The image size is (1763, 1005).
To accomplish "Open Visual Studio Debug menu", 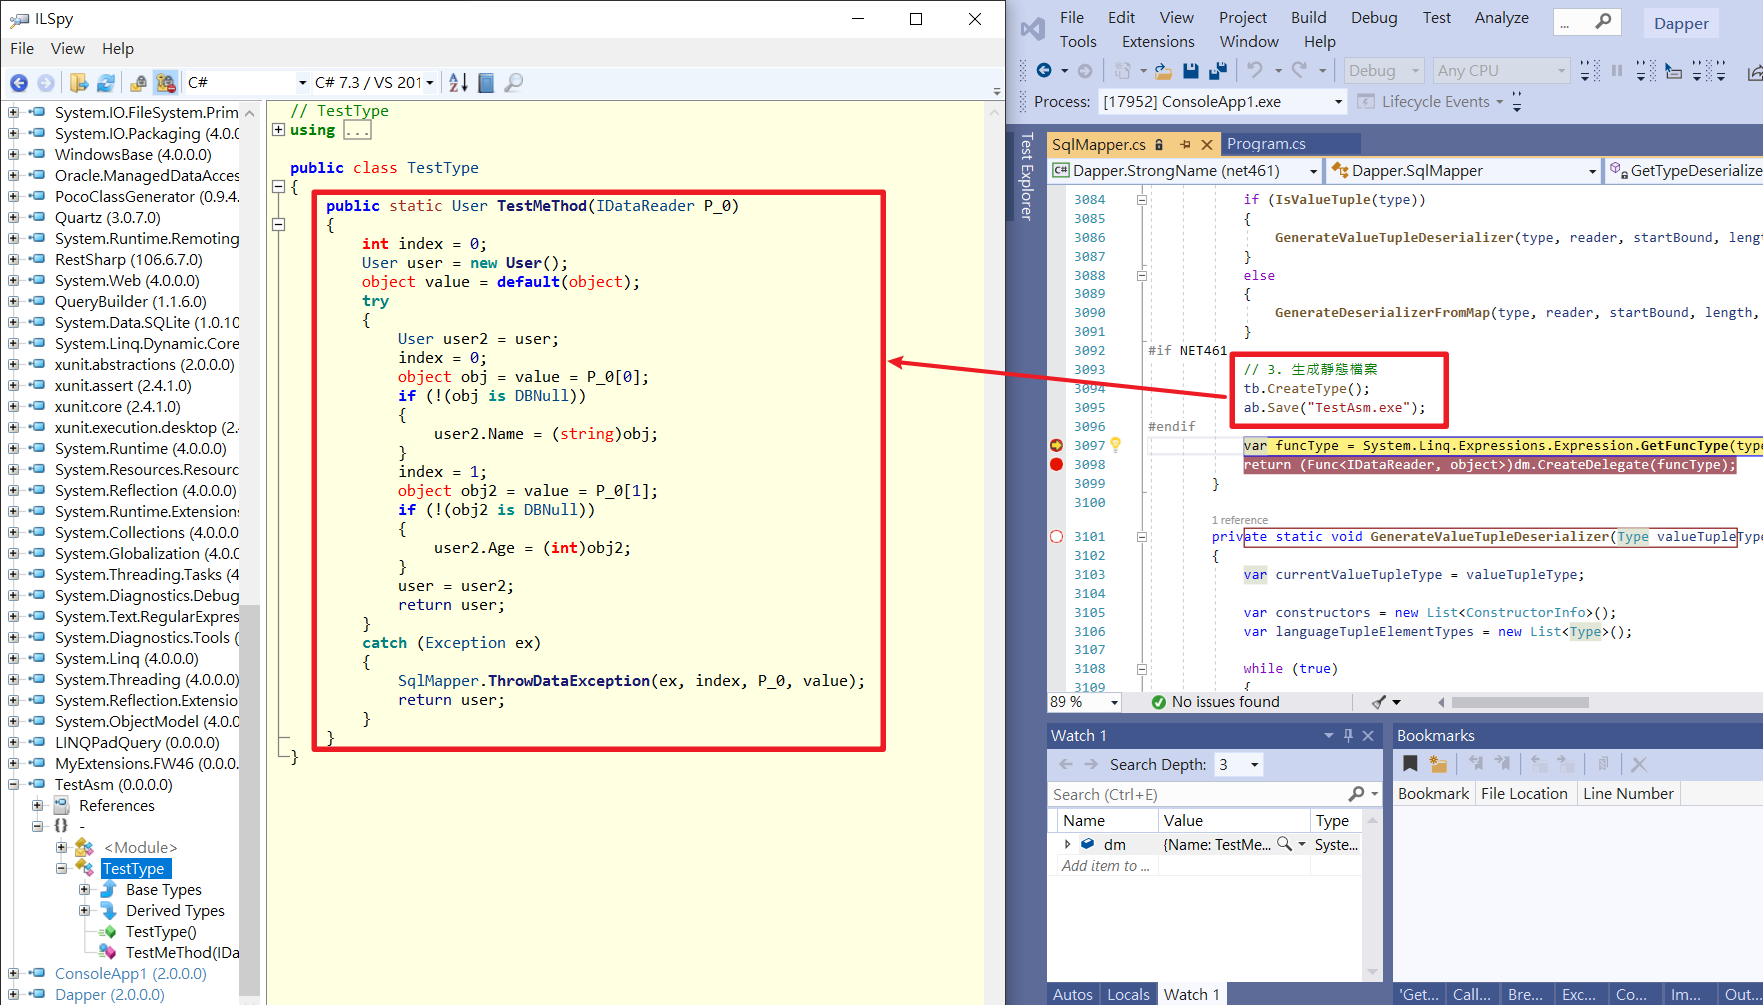I will [x=1374, y=18].
